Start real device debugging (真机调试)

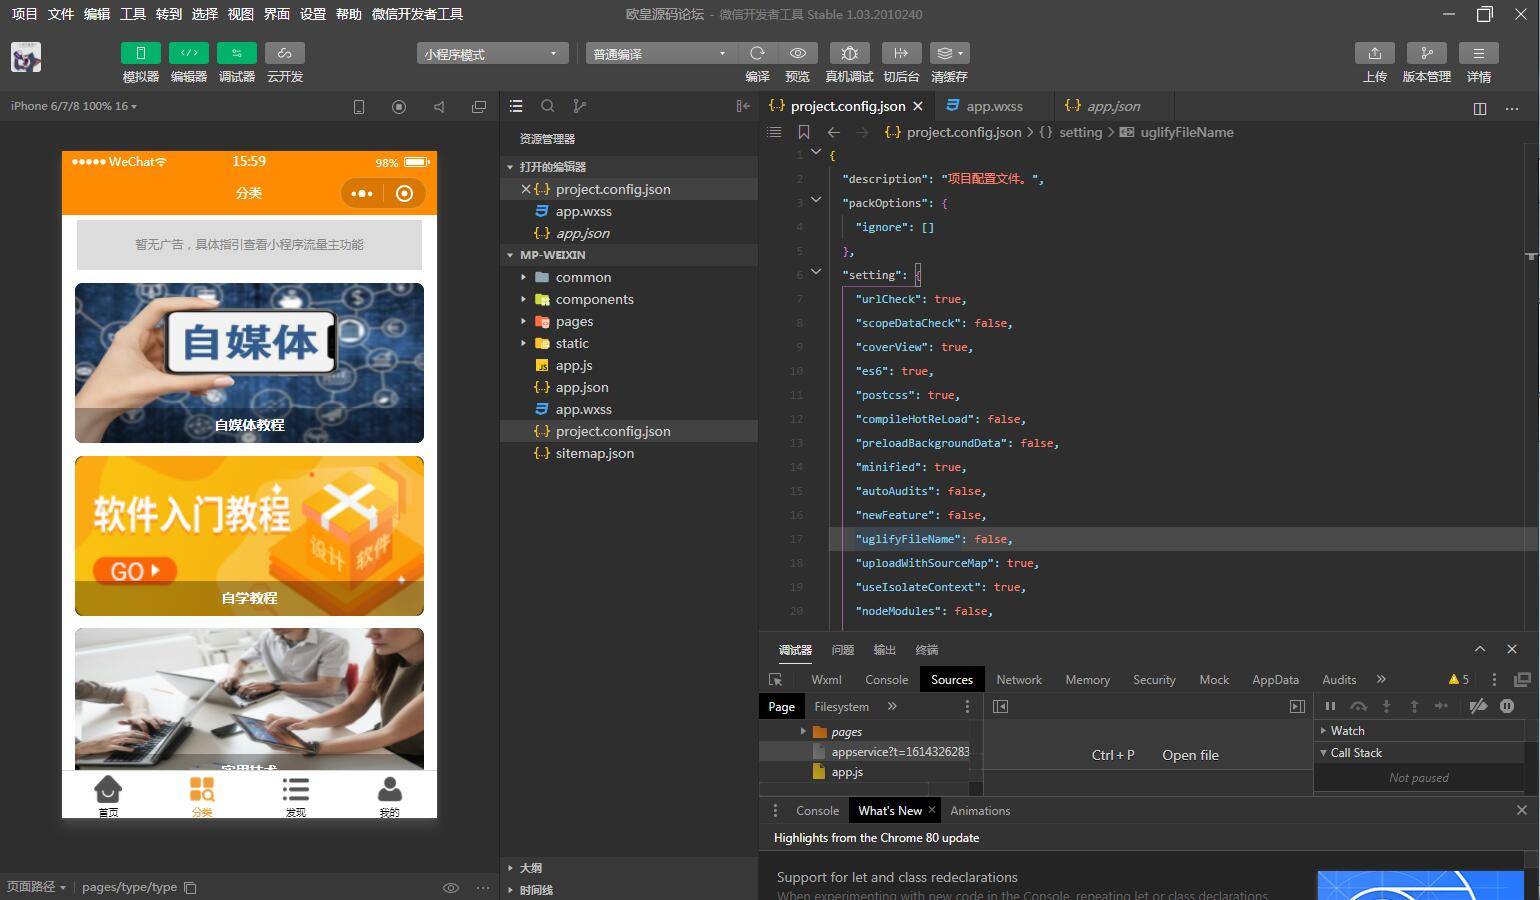[849, 53]
